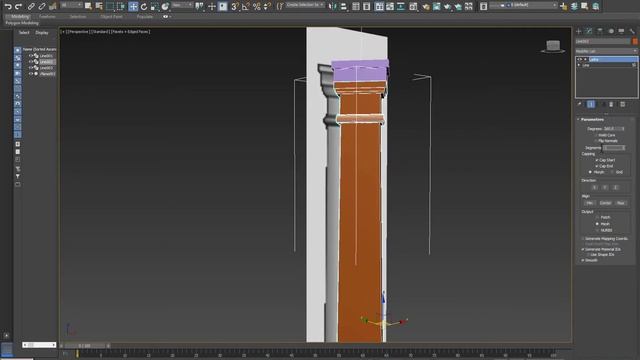Enable the Weld Core checkbox

coord(596,135)
